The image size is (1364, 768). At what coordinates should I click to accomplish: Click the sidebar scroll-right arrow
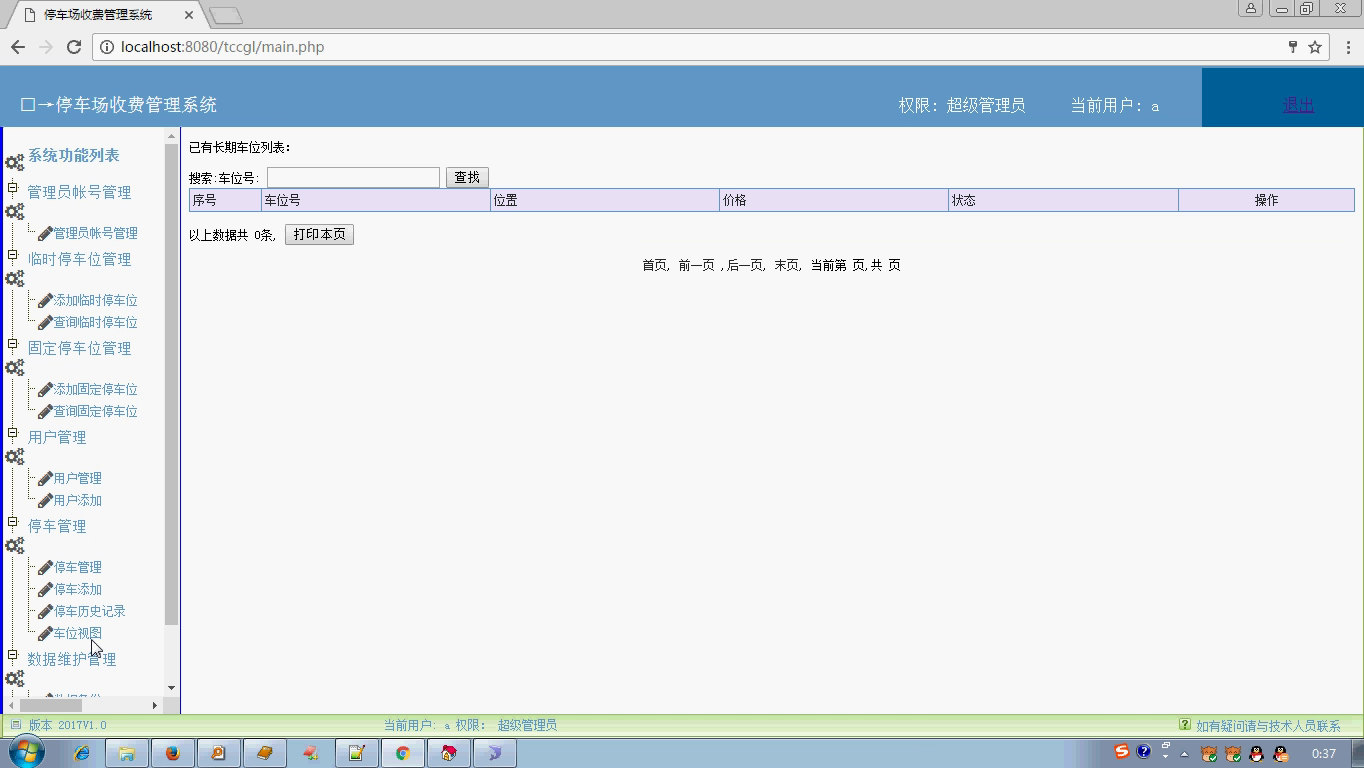154,705
